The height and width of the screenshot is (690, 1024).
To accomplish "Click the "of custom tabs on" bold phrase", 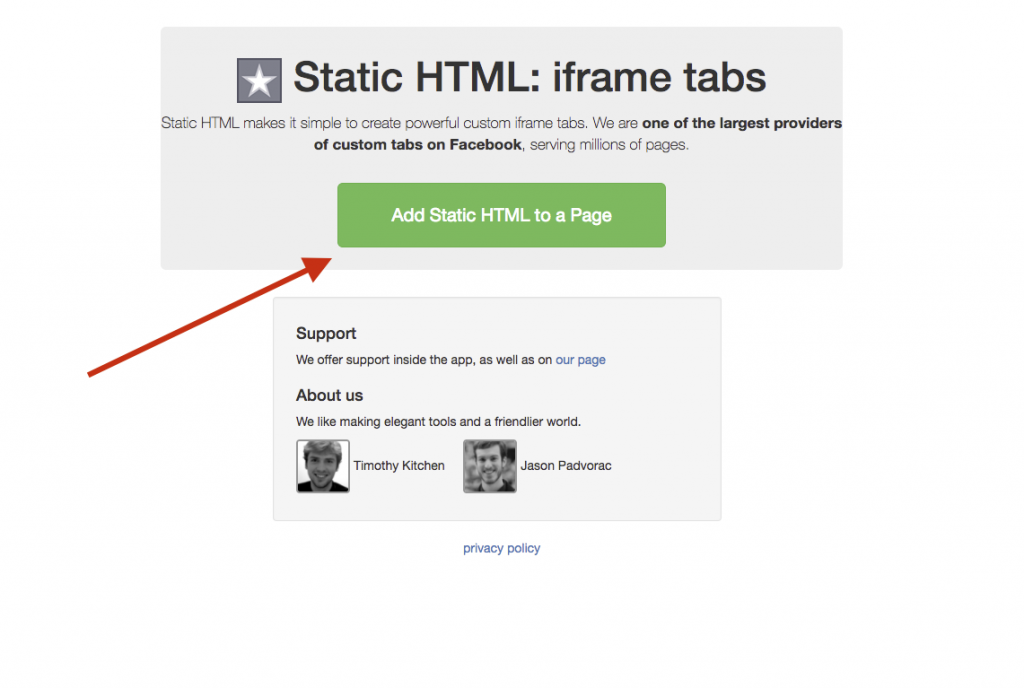I will (379, 145).
